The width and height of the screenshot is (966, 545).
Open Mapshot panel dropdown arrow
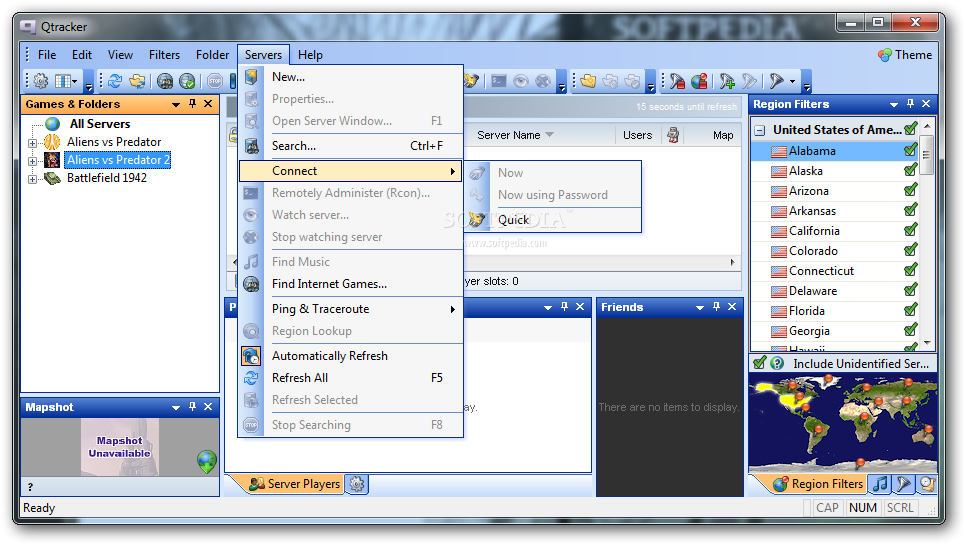click(x=176, y=408)
